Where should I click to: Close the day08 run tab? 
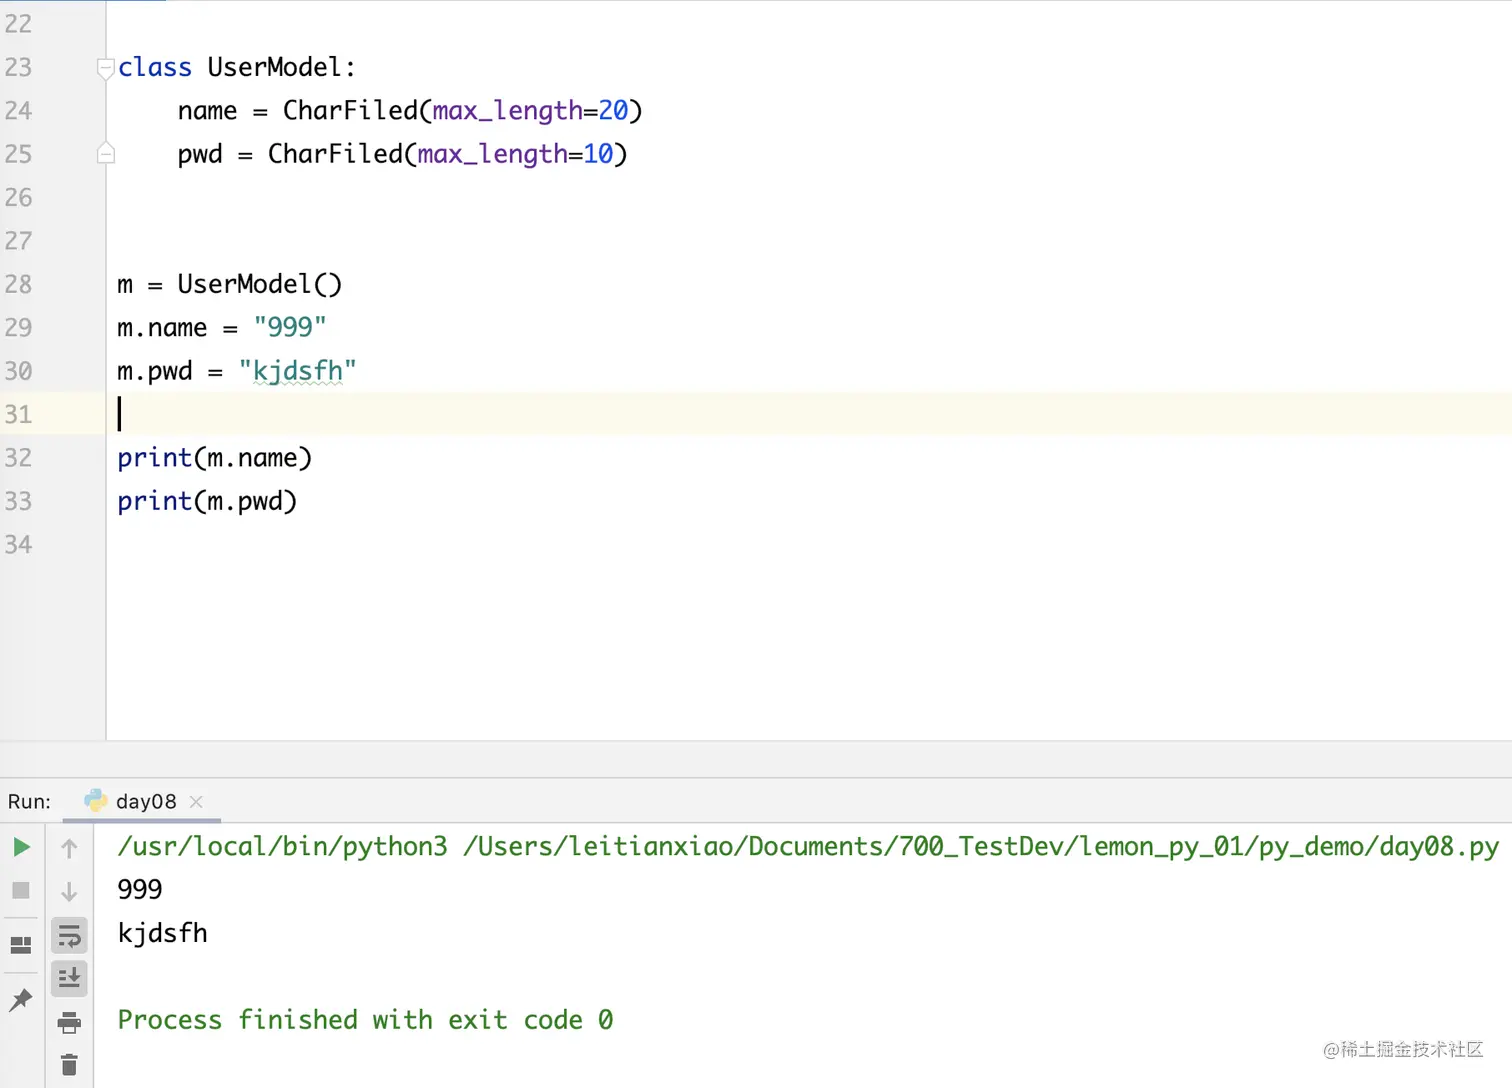[197, 802]
